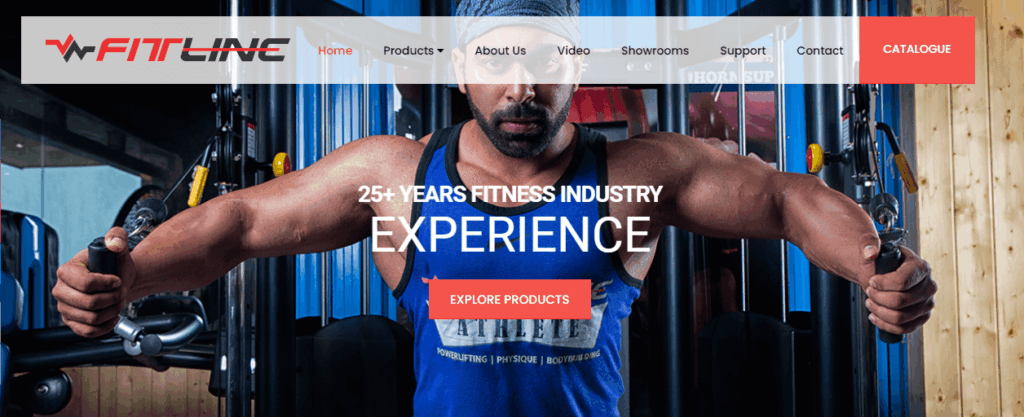Click the wooden wall panel on right
The image size is (1024, 417).
(969, 215)
